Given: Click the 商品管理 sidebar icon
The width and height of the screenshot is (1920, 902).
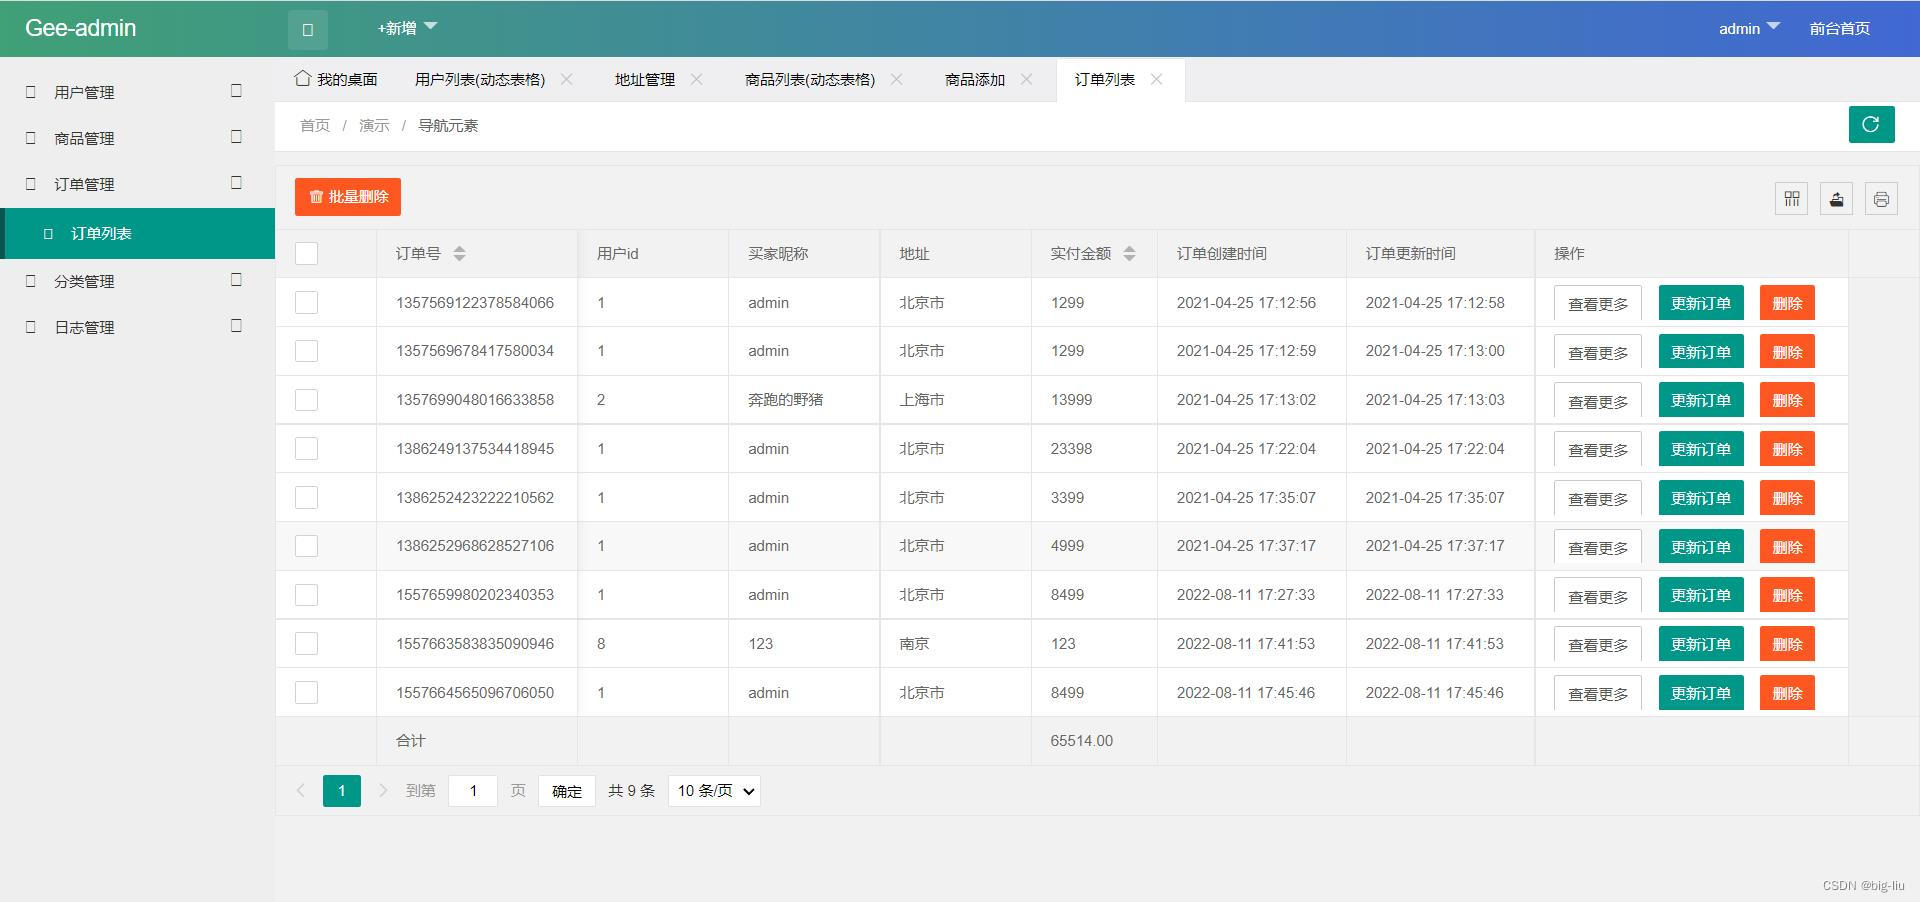Looking at the screenshot, I should (30, 138).
